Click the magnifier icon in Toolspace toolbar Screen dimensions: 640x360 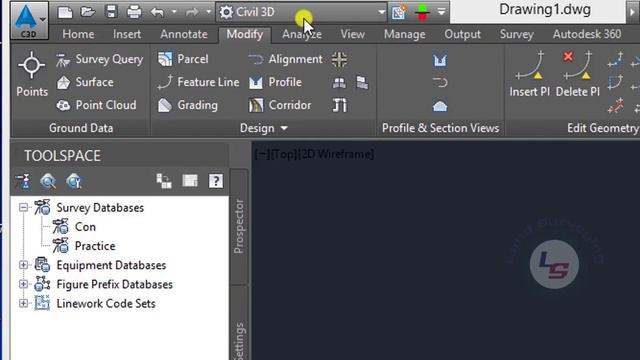[48, 181]
